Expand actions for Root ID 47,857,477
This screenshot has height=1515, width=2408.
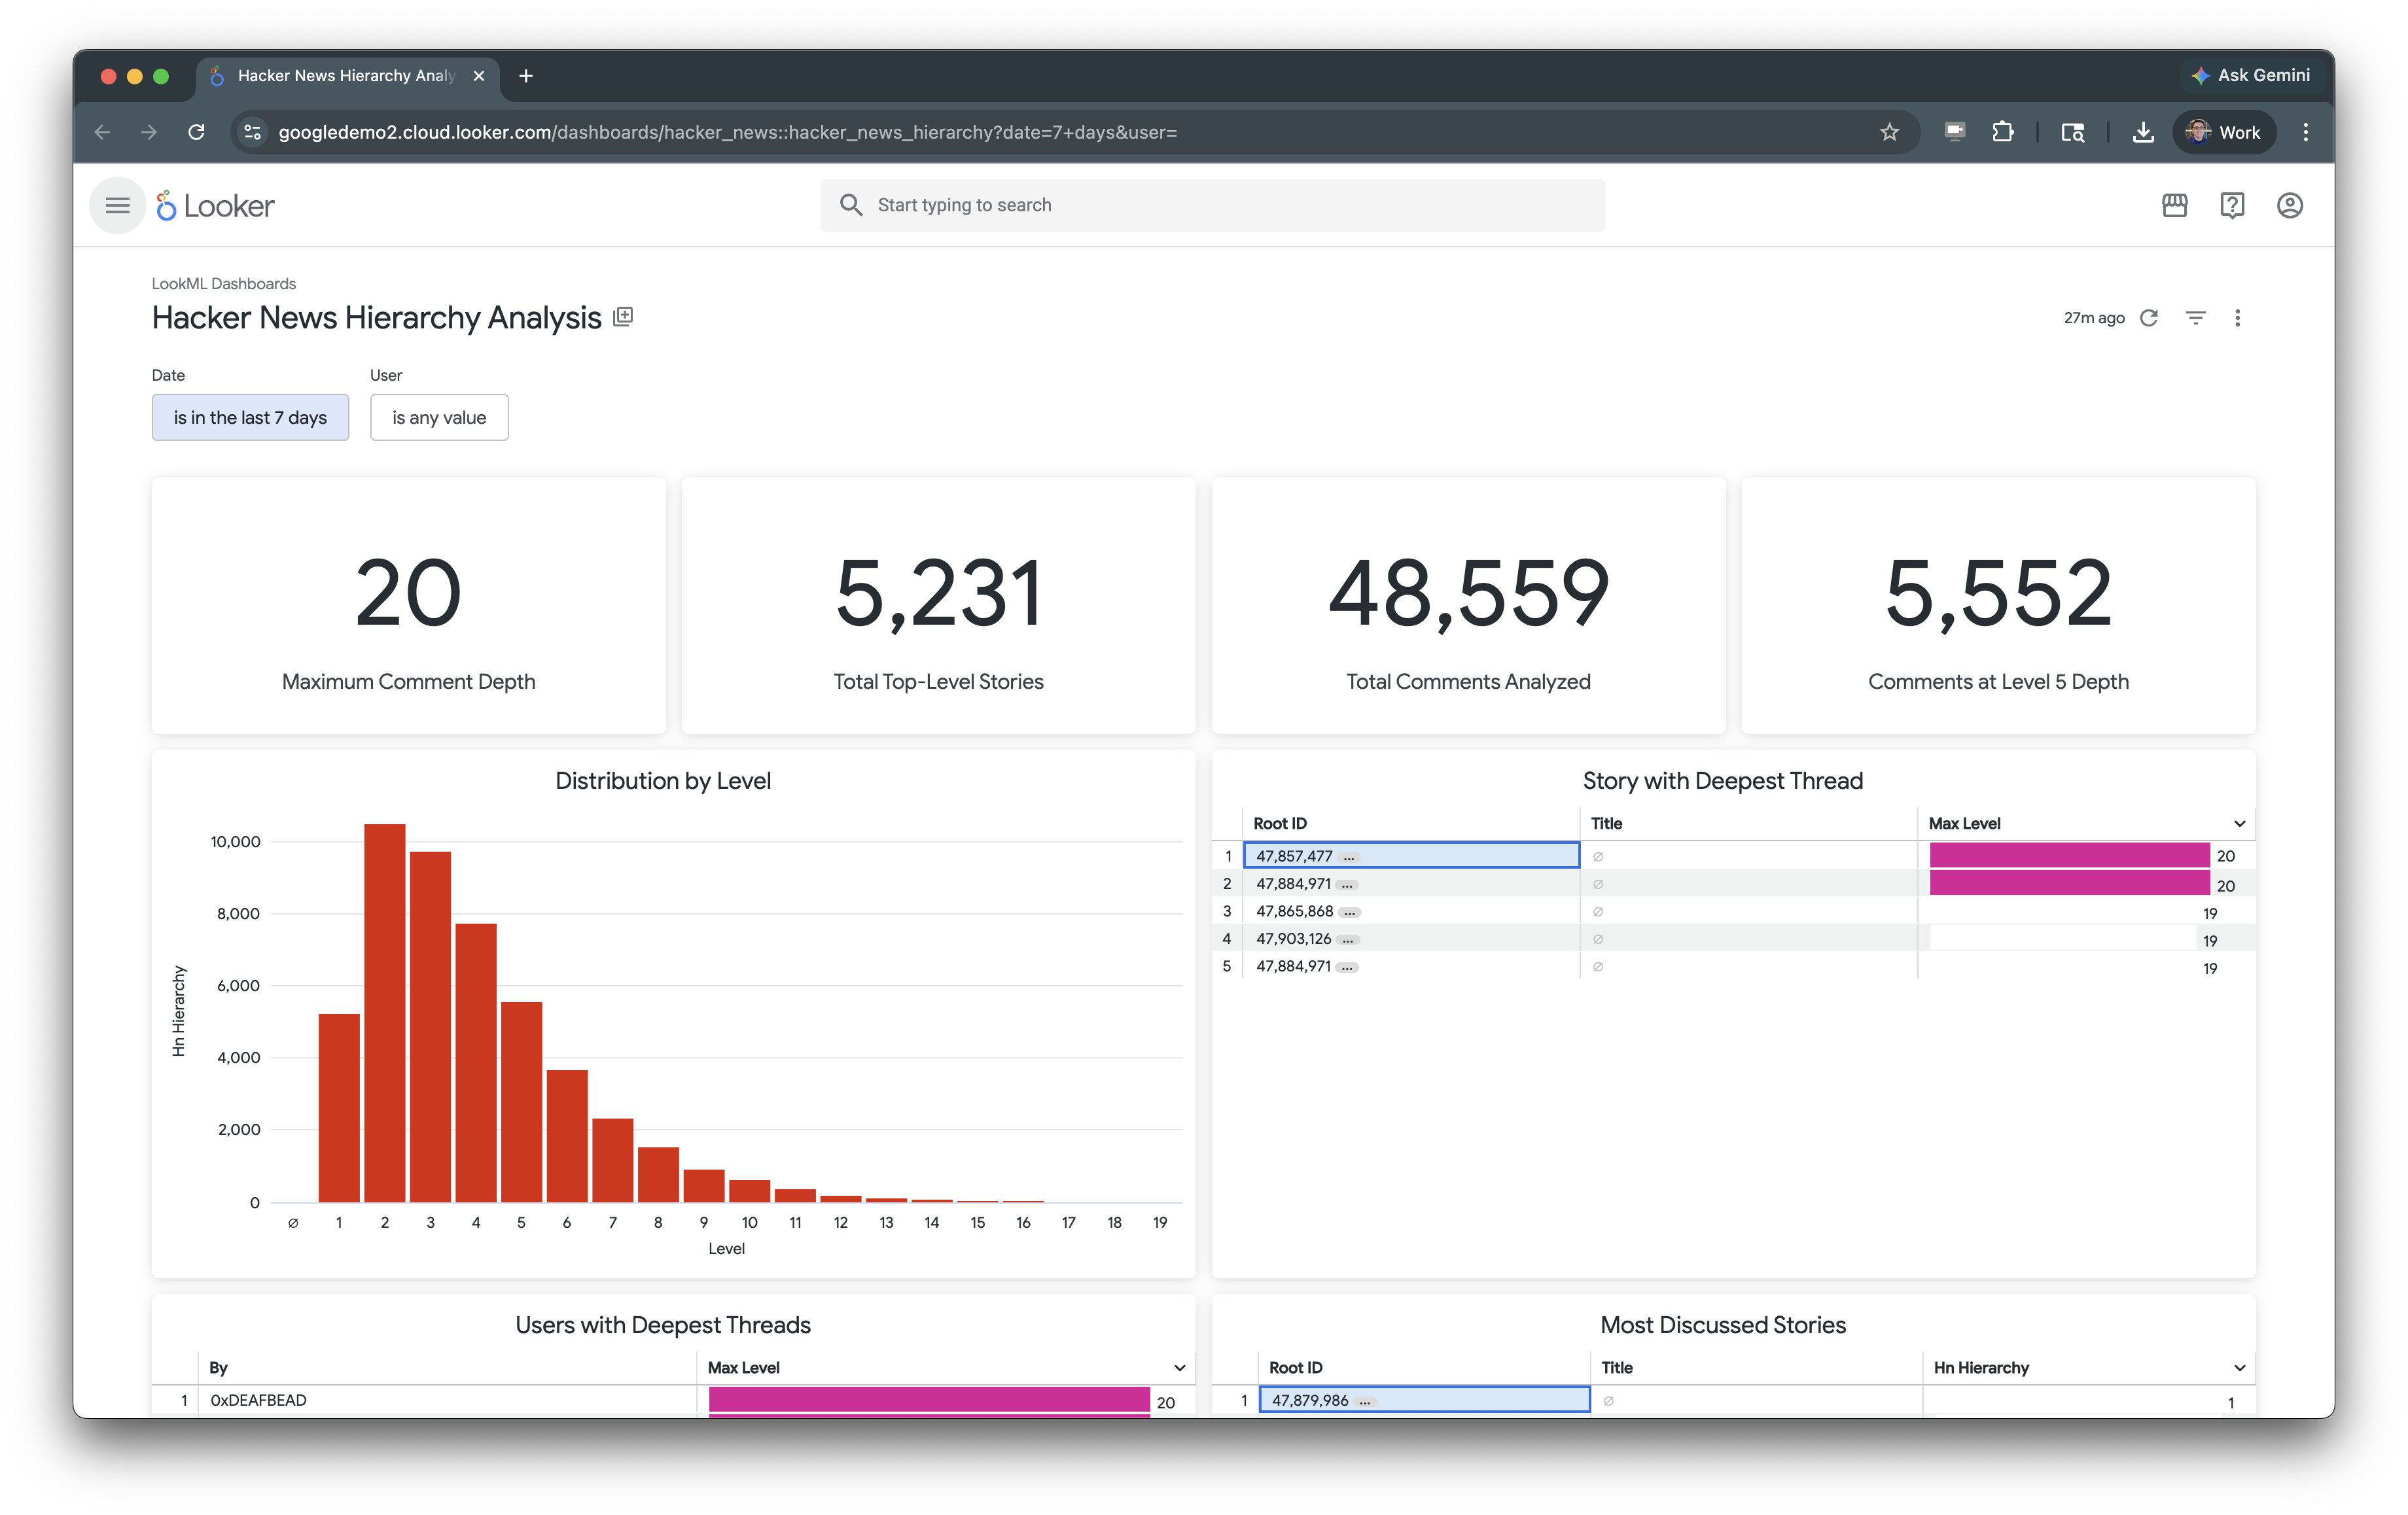pos(1349,857)
